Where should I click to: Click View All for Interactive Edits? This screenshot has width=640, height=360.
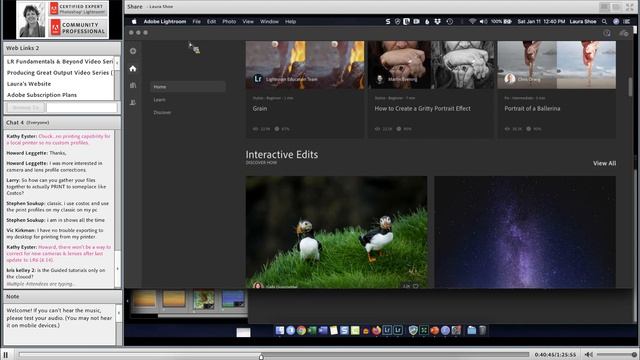tap(604, 163)
